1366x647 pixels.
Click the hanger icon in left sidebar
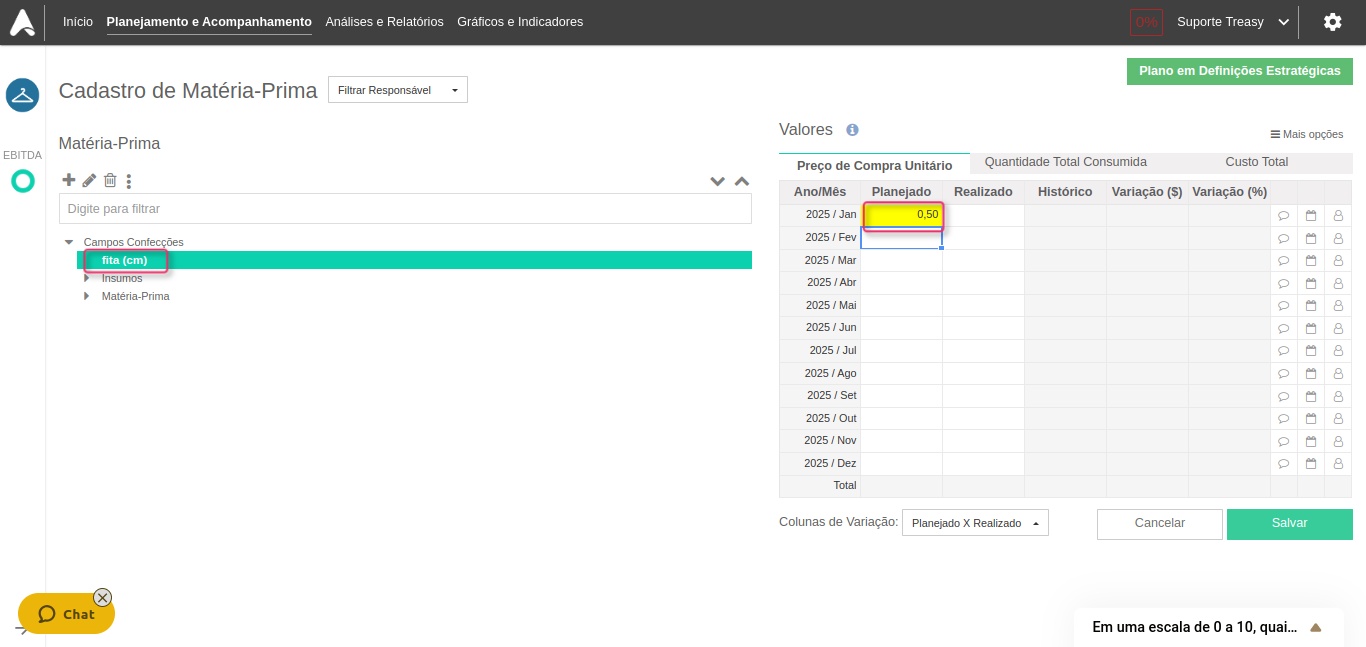click(22, 96)
